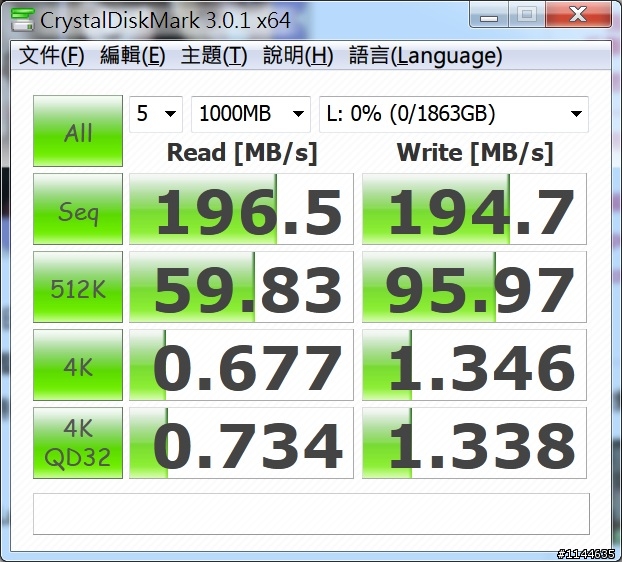Viewport: 622px width, 562px height.
Task: Open the 主題(T) menu
Action: tap(214, 55)
